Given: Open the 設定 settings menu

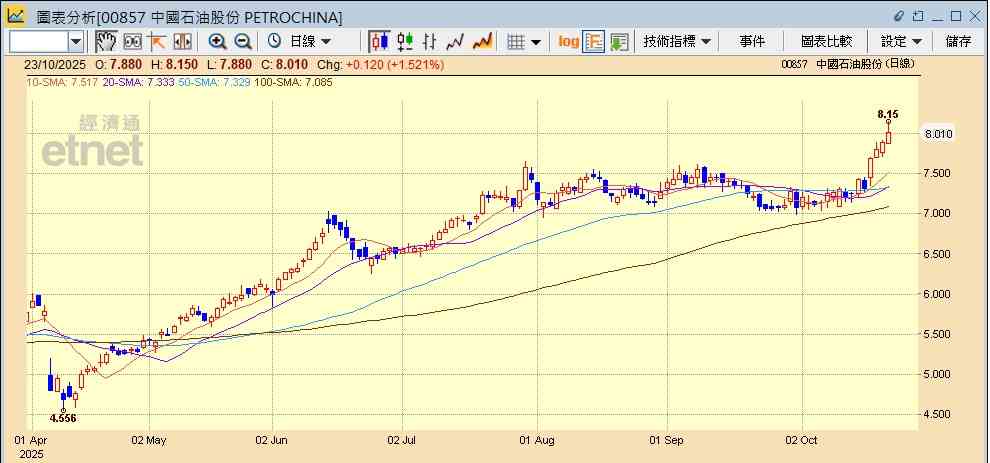Looking at the screenshot, I should coord(900,41).
